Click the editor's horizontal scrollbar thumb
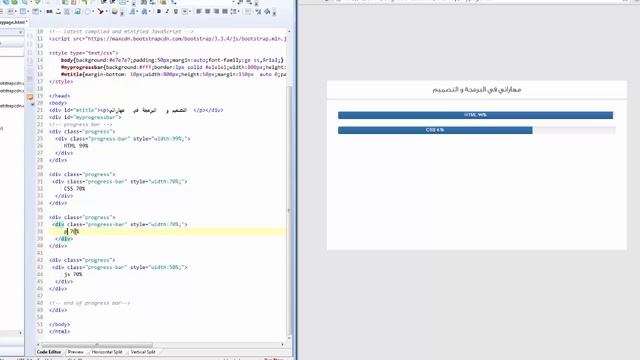This screenshot has height=360, width=640. coord(97,345)
